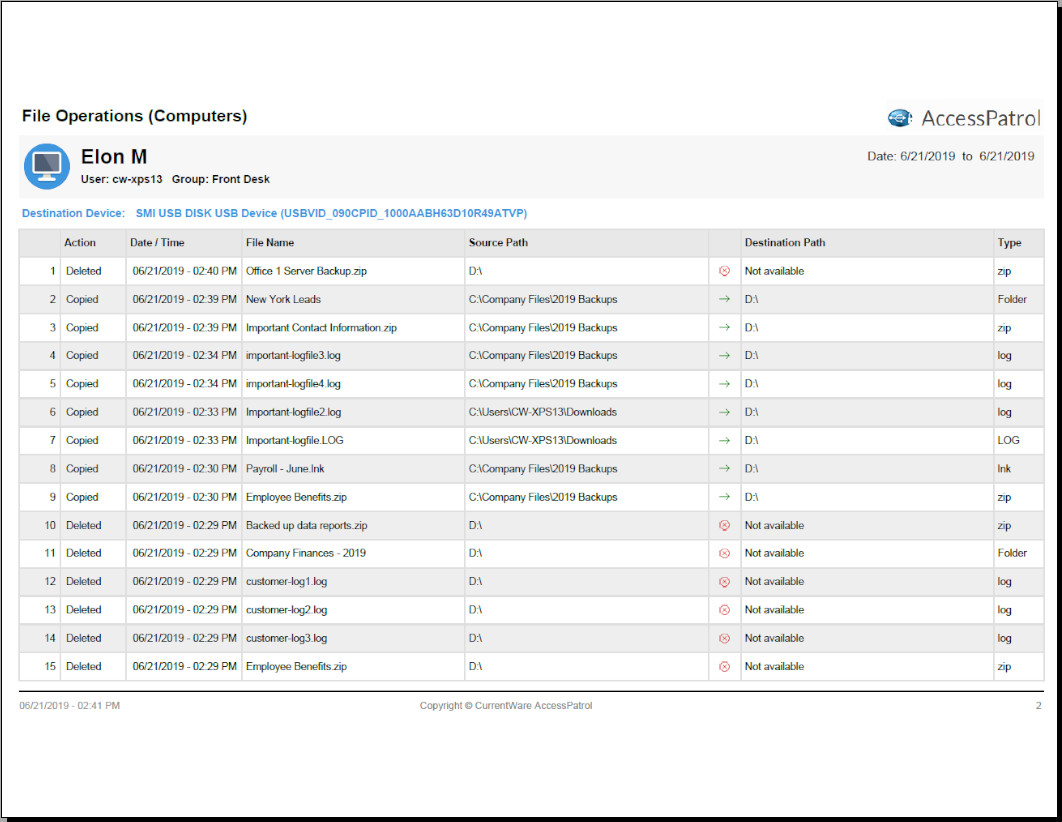Click the blue computer monitor icon
1062x822 pixels.
pyautogui.click(x=47, y=166)
